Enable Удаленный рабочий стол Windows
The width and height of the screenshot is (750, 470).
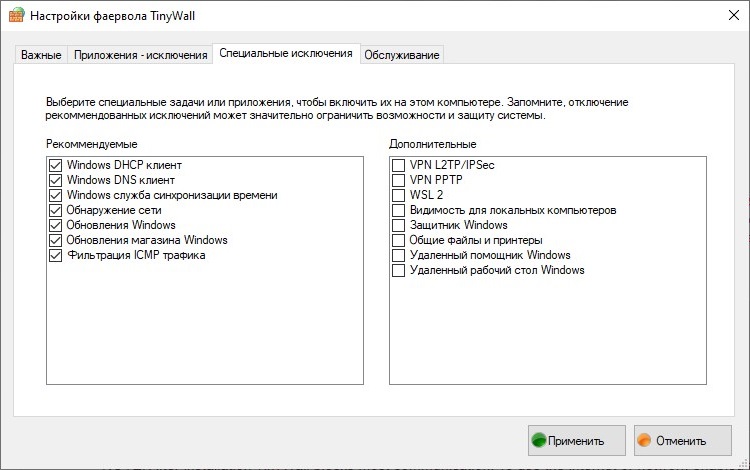click(399, 270)
